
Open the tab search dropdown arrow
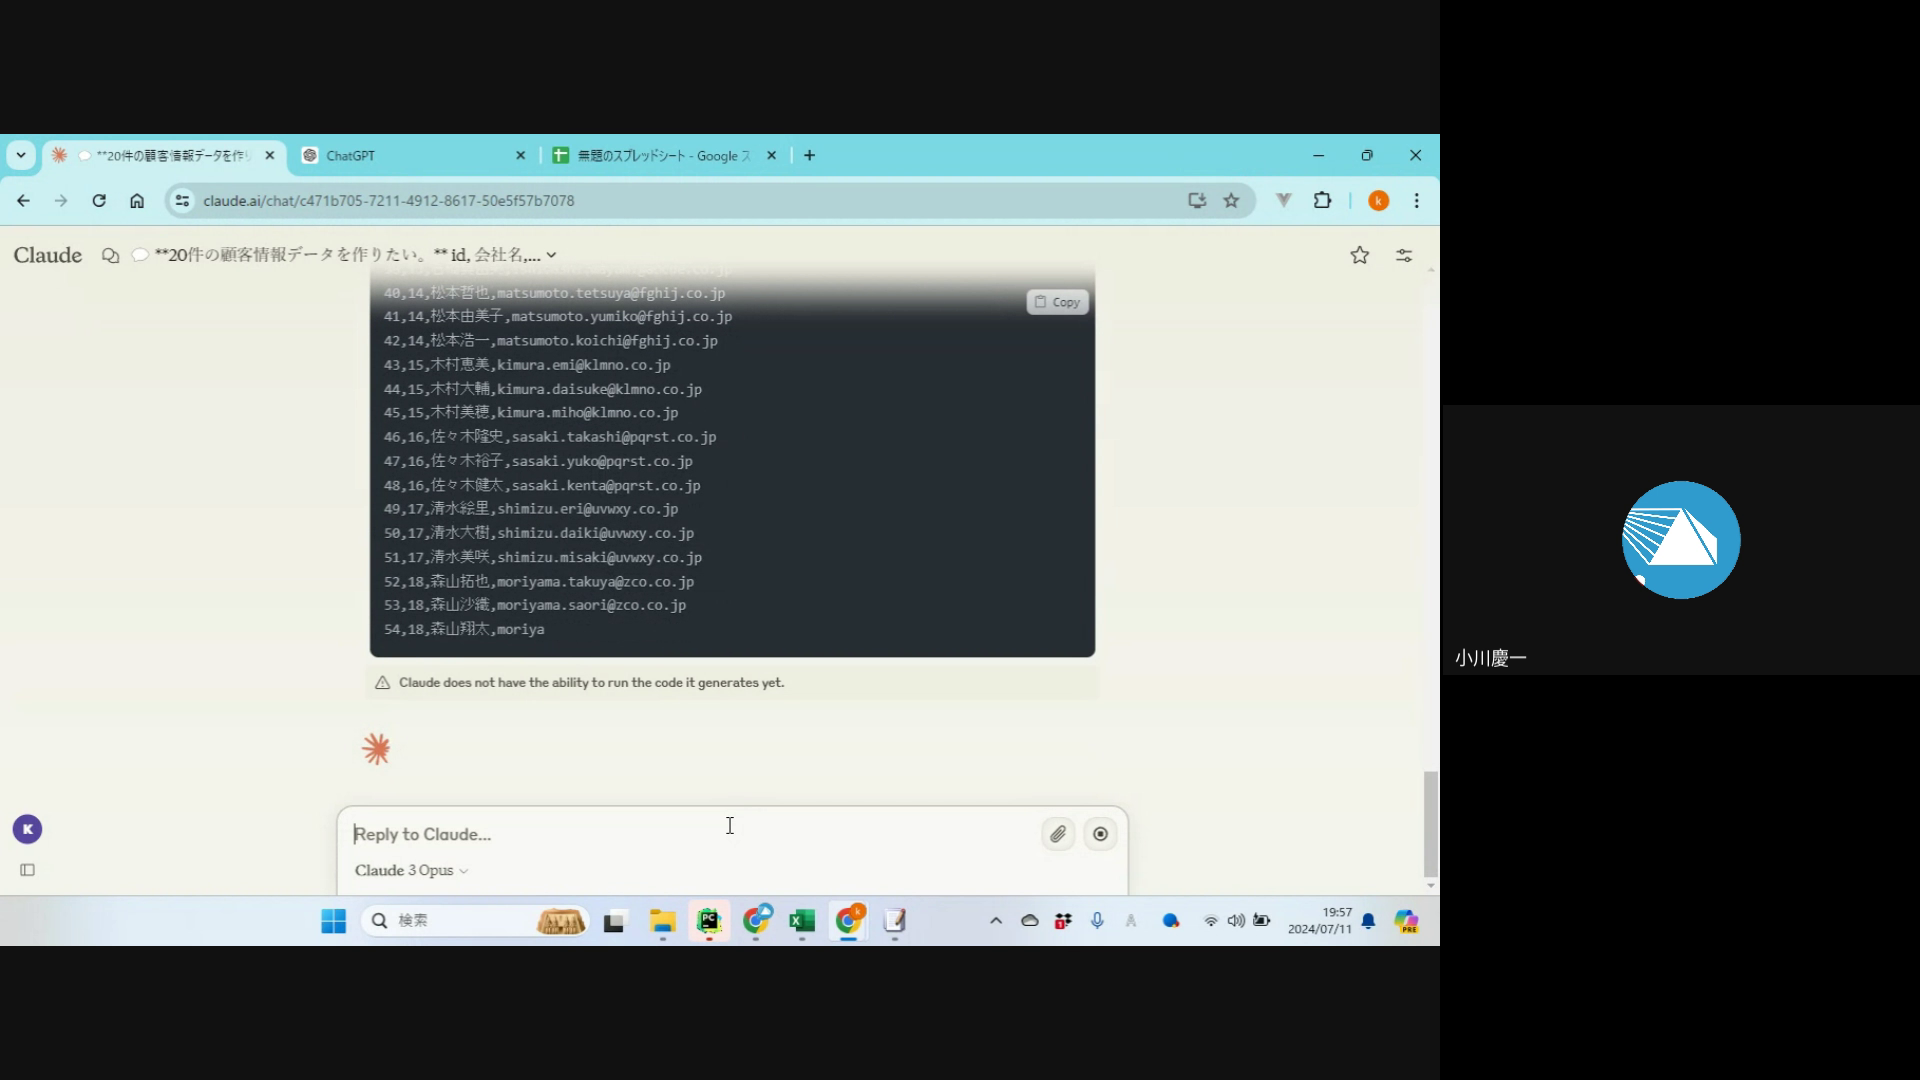21,155
